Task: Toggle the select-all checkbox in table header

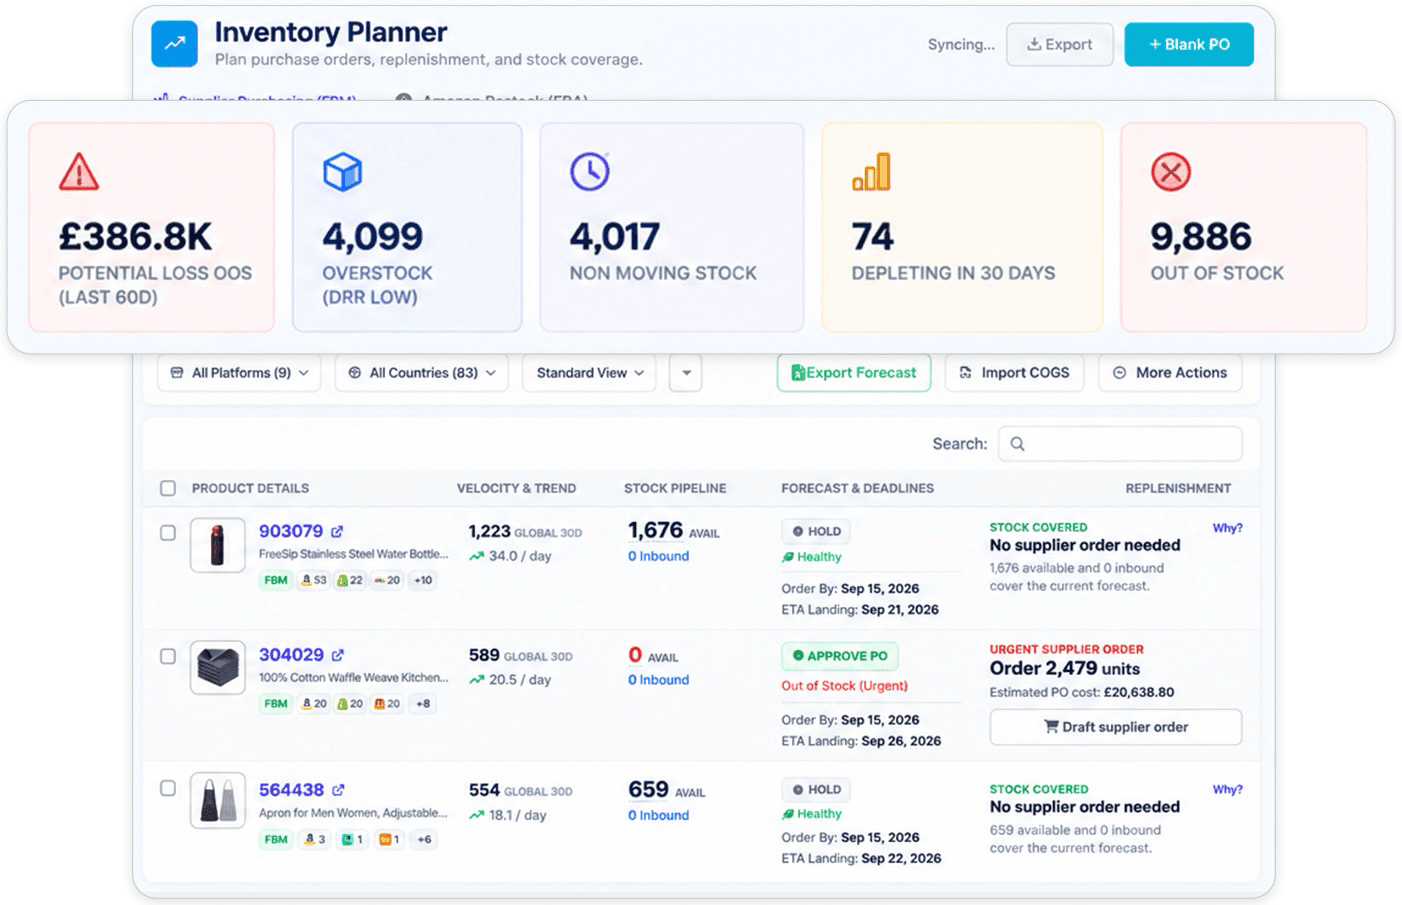Action: 168,488
